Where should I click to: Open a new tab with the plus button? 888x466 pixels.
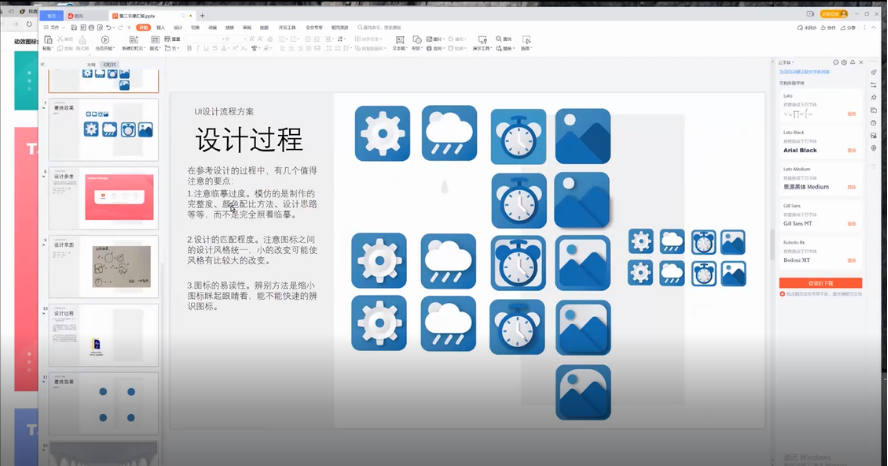(203, 16)
